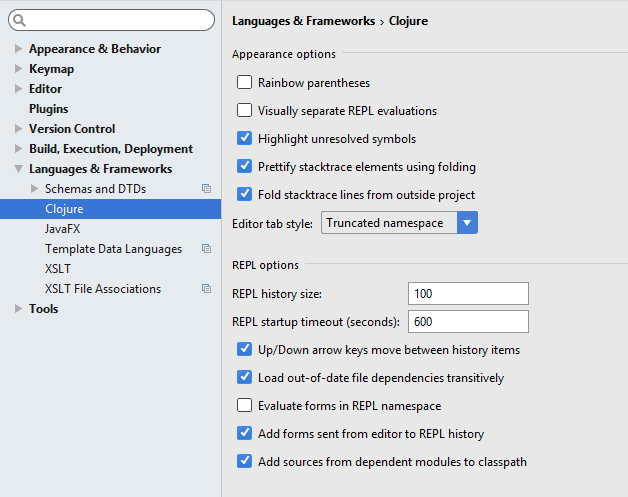
Task: Disable Fold stacktrace lines from outside project
Action: (245, 195)
